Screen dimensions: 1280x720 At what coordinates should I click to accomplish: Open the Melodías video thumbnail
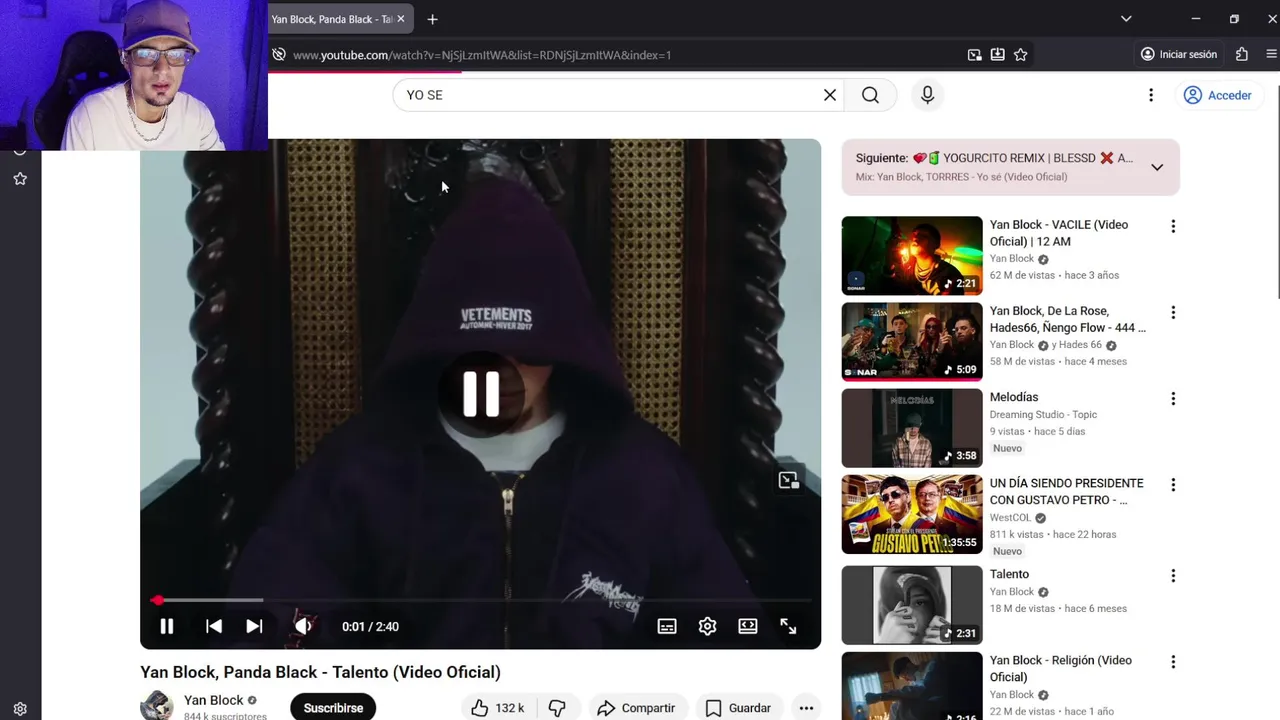(x=912, y=428)
